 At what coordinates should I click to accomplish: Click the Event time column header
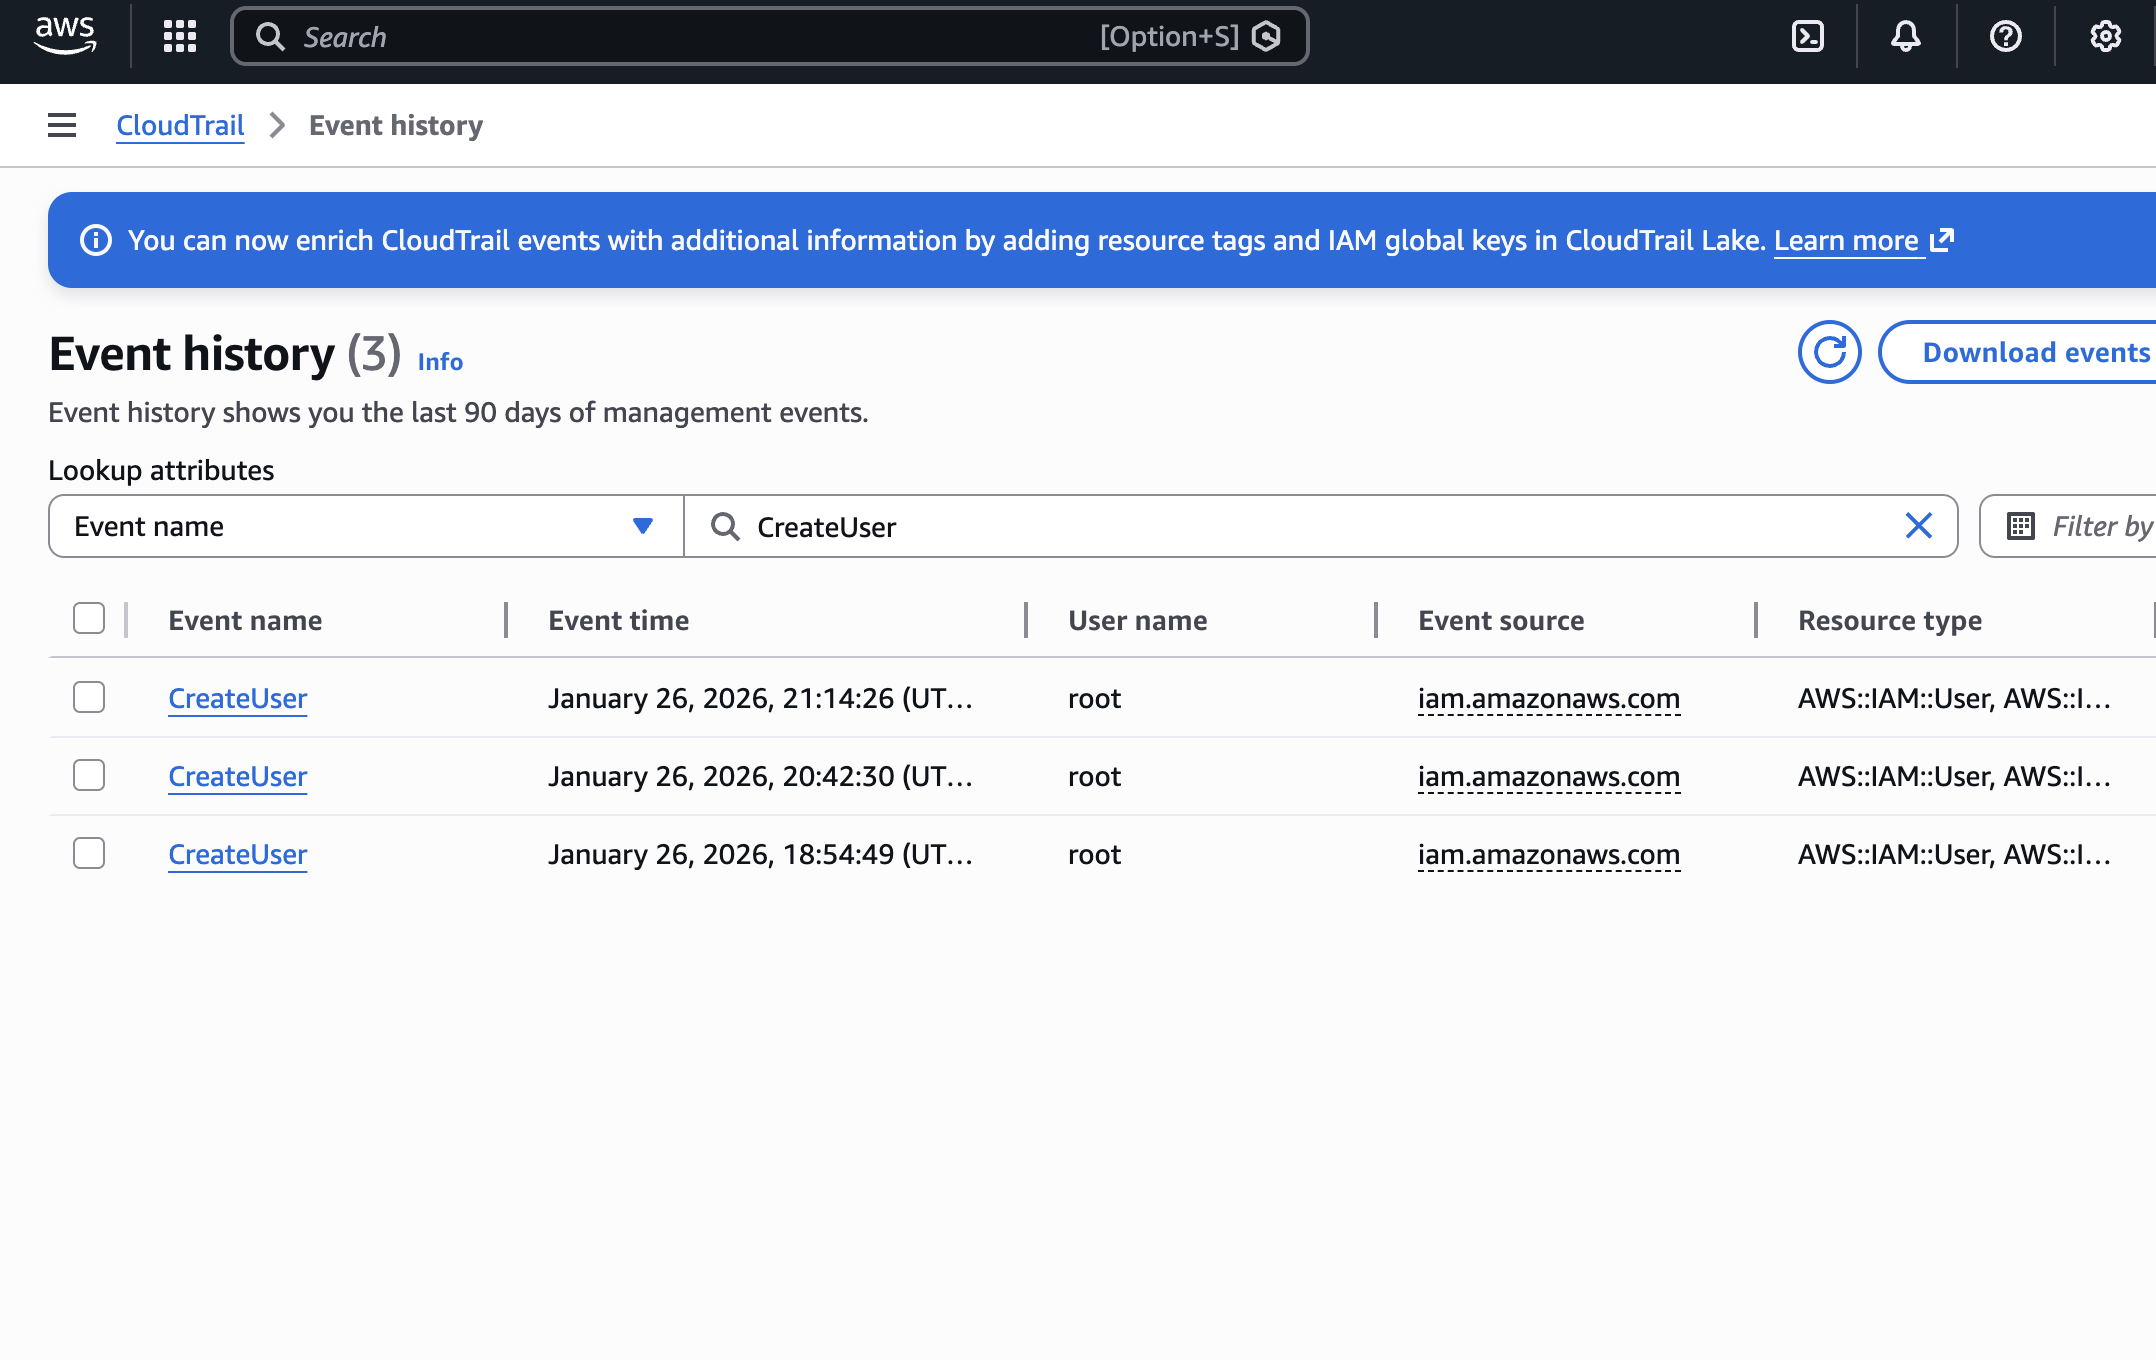[618, 620]
